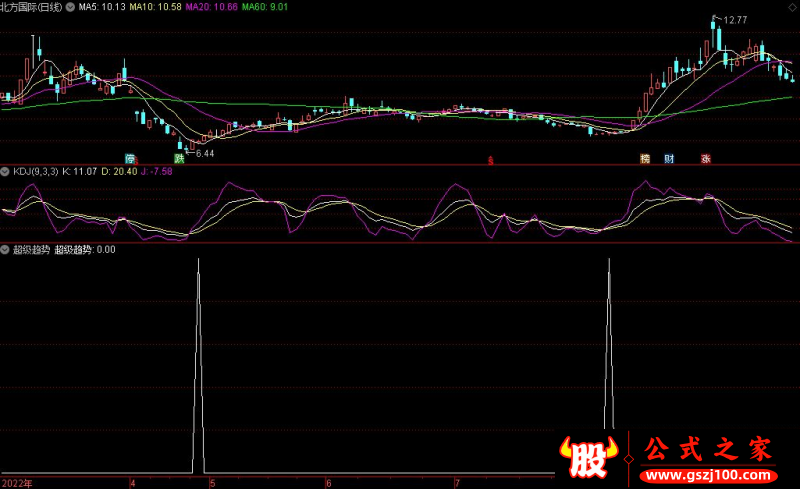Click the 跌 (limit-down) event marker icon

pyautogui.click(x=179, y=159)
